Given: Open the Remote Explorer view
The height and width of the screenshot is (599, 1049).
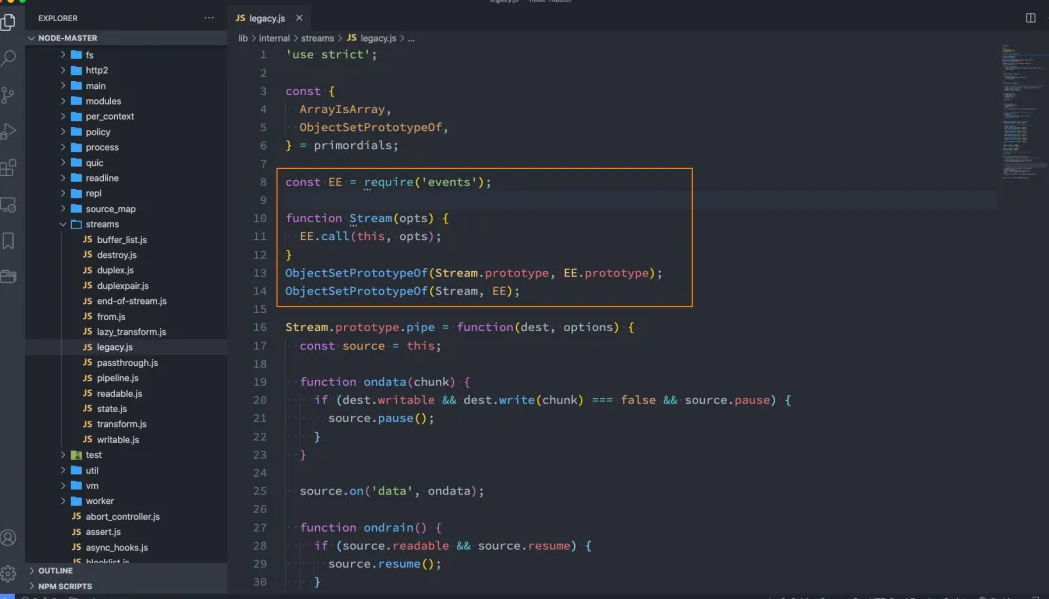Looking at the screenshot, I should tap(9, 204).
